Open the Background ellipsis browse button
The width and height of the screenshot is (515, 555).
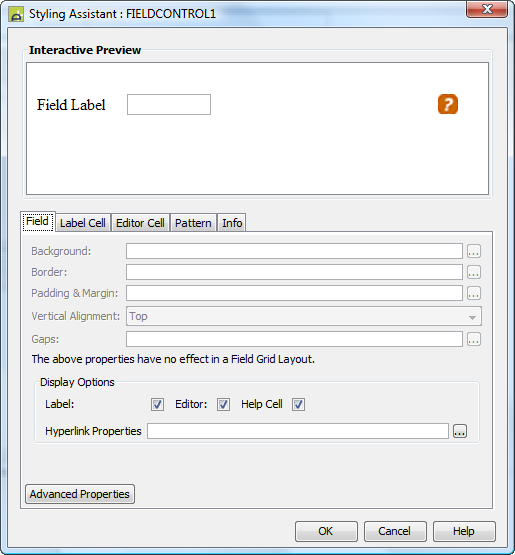tap(474, 251)
